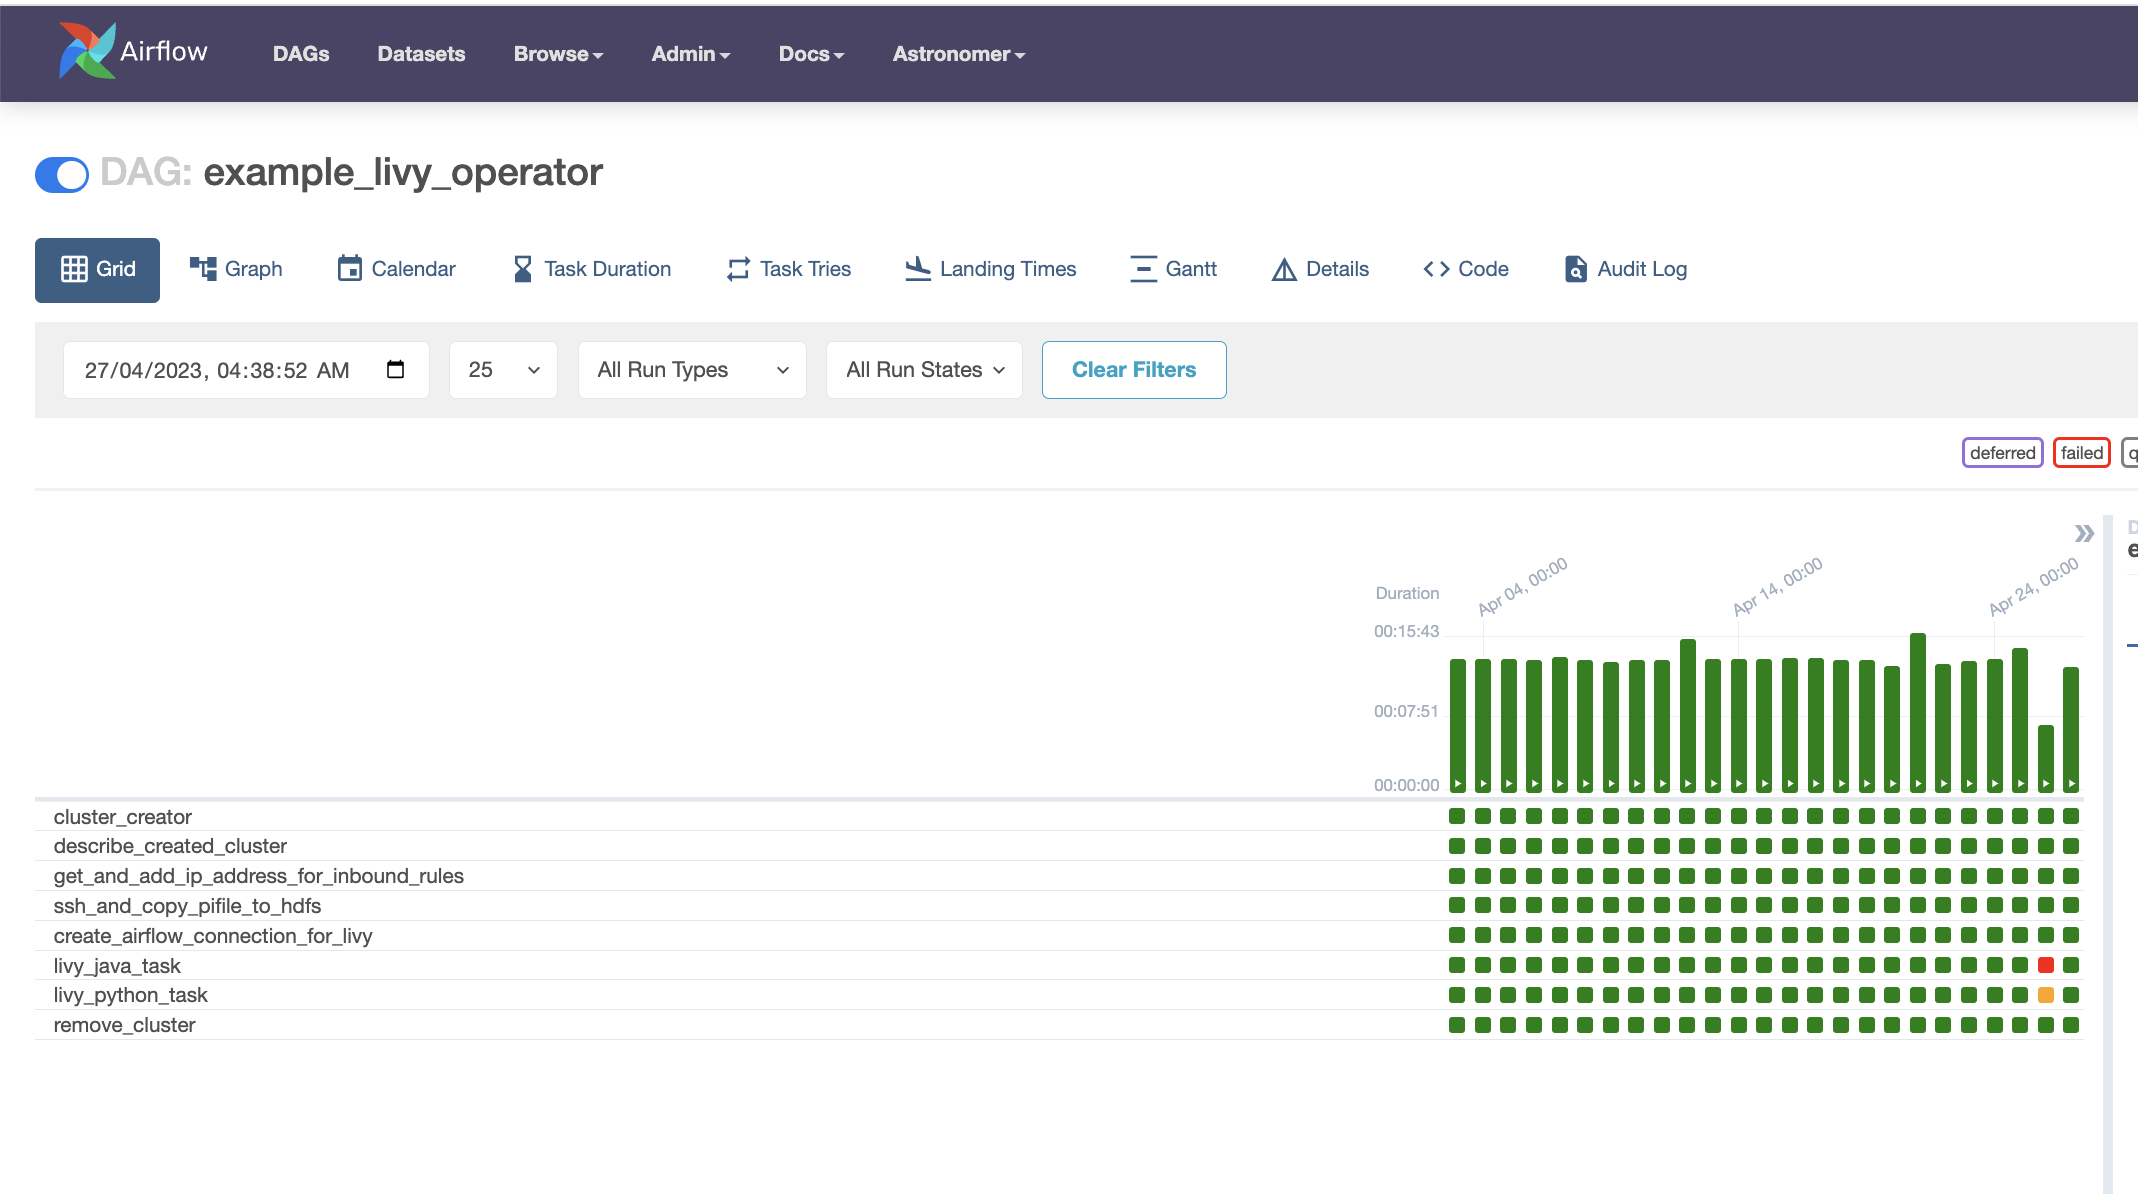Screen dimensions: 2138x1194
Task: Toggle the deferred status filter badge
Action: (x=2002, y=453)
